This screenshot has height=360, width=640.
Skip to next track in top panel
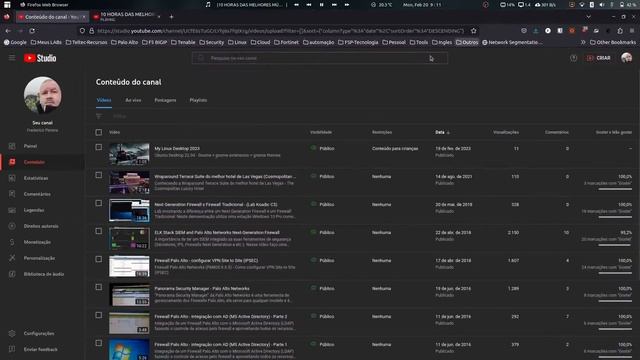[334, 4]
